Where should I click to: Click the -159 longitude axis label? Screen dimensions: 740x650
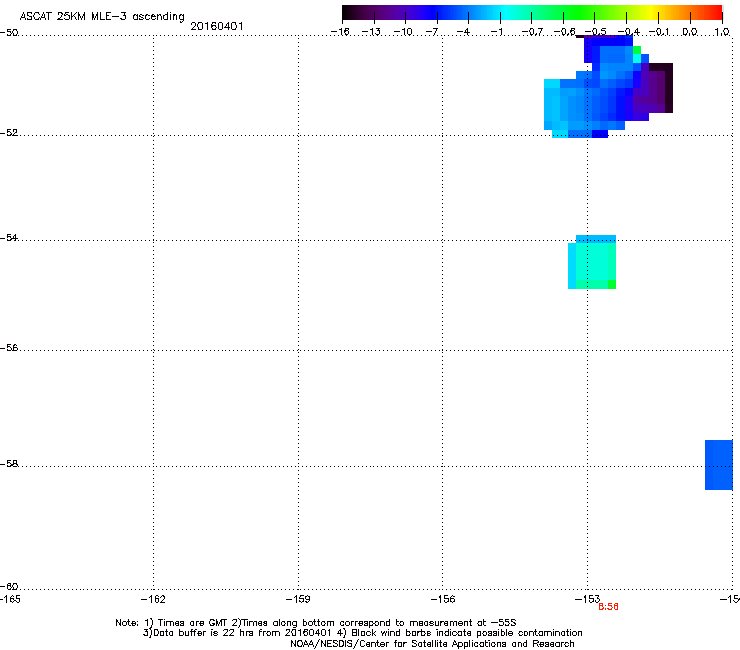(x=298, y=599)
